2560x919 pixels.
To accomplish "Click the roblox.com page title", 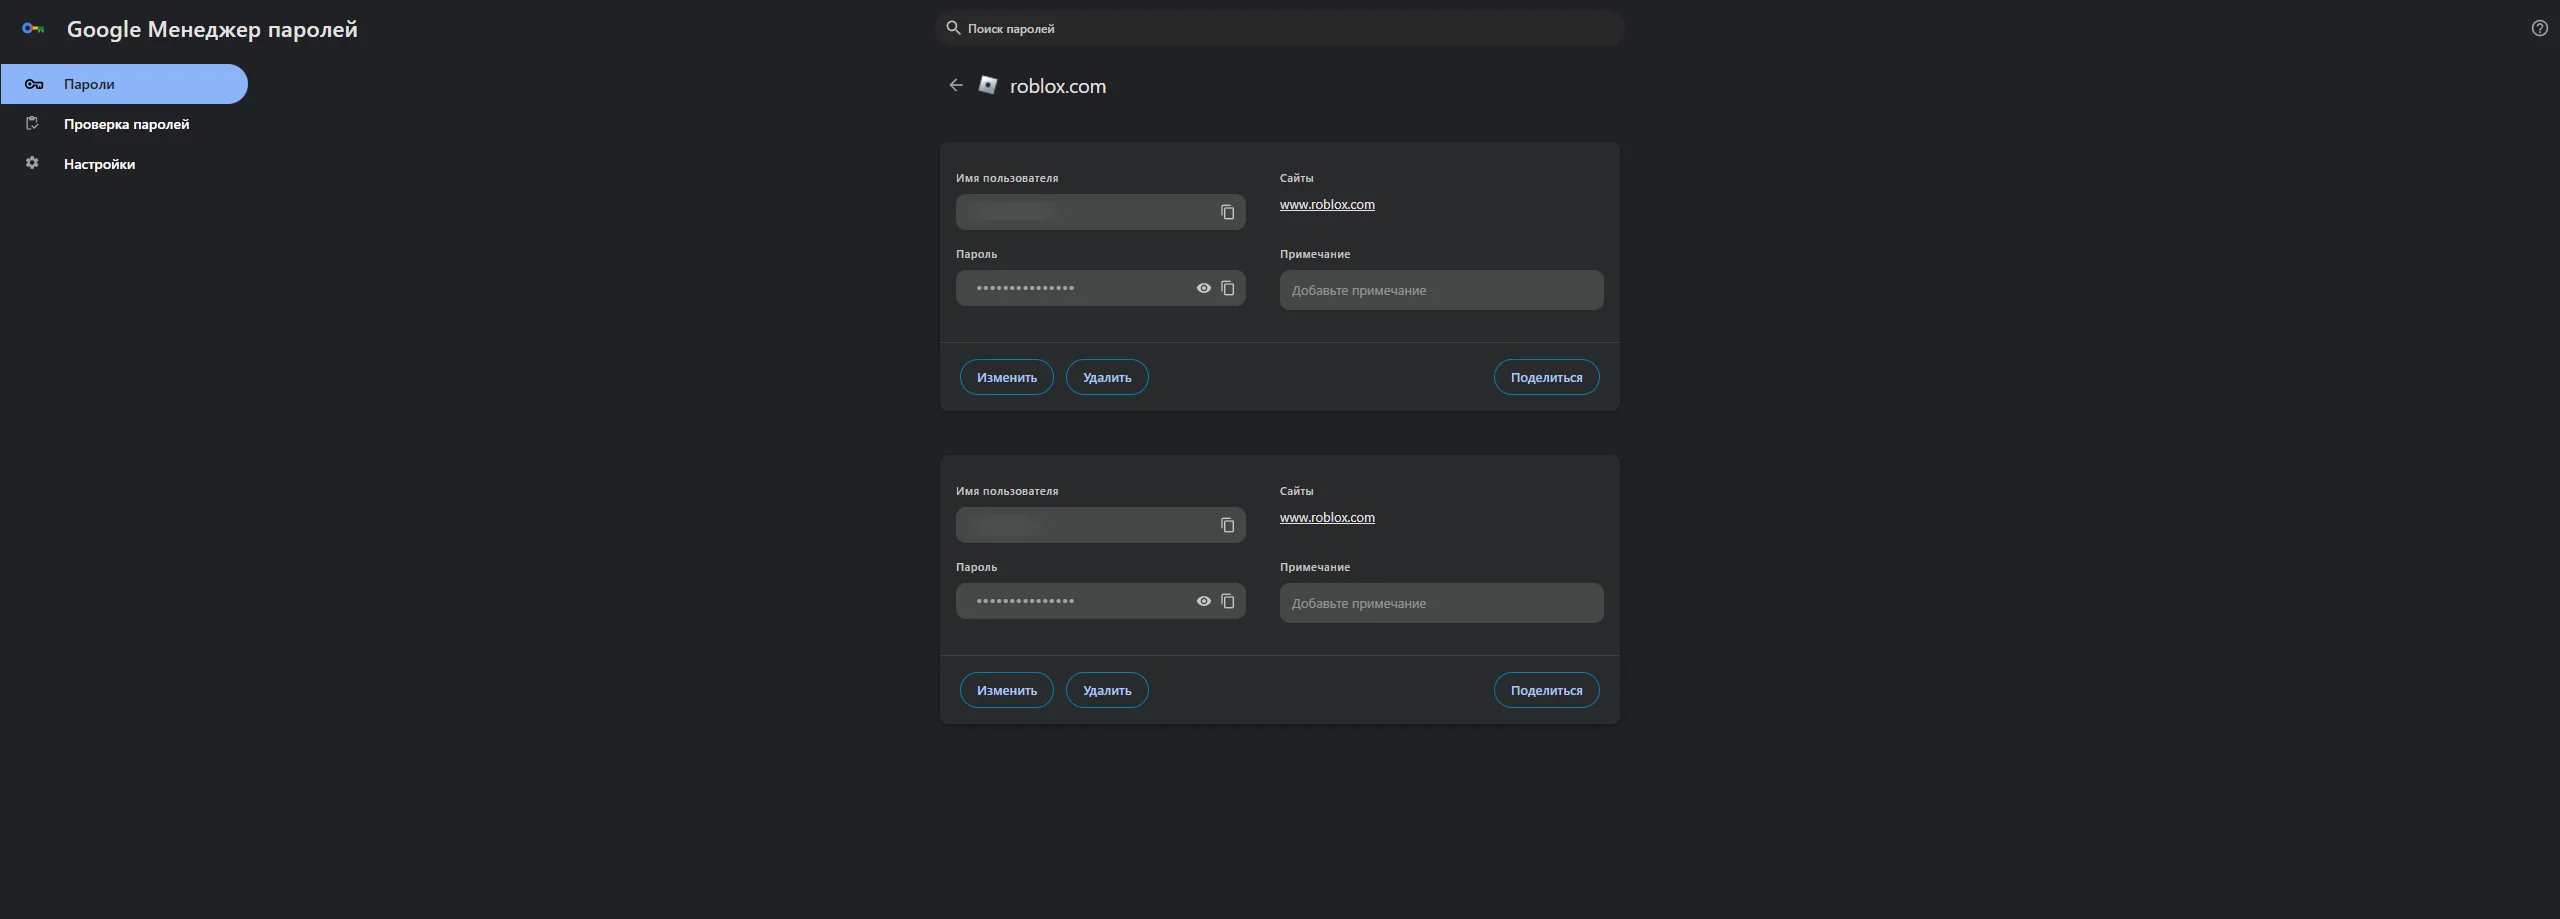I will pyautogui.click(x=1058, y=86).
